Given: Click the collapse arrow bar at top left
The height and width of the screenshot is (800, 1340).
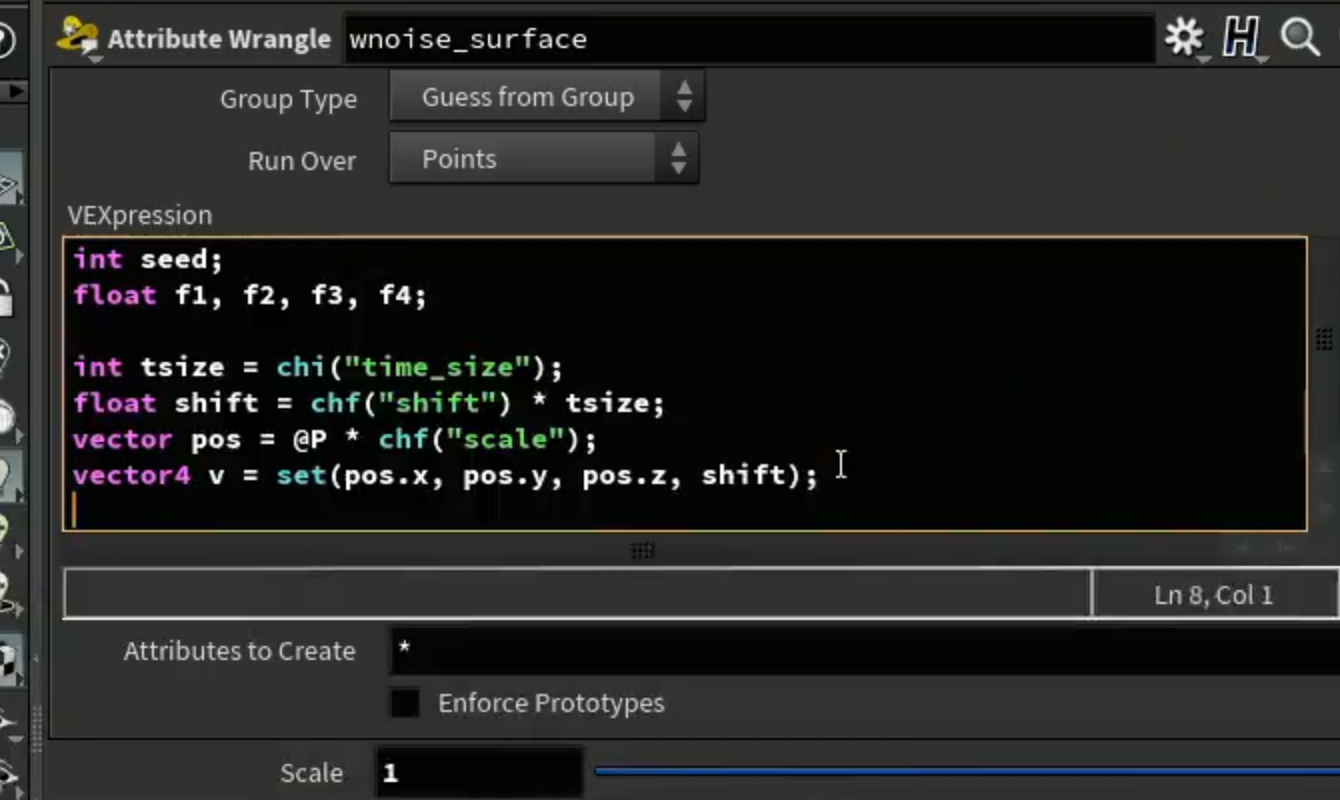Looking at the screenshot, I should [13, 91].
